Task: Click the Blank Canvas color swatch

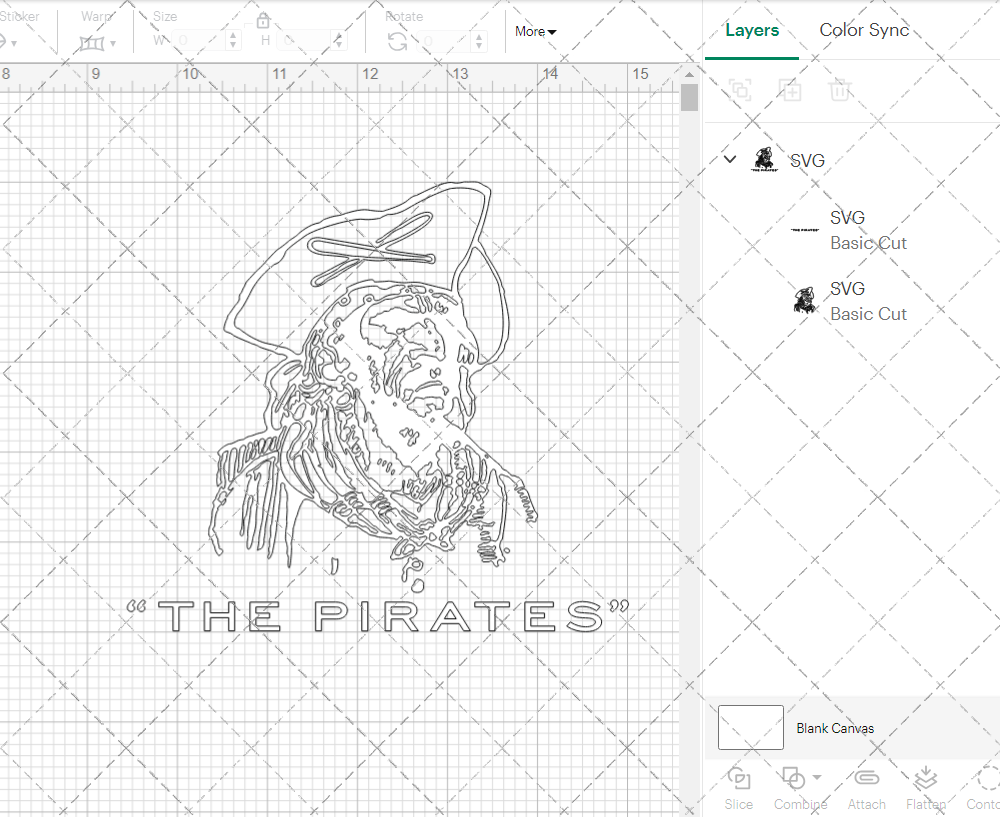Action: click(751, 727)
